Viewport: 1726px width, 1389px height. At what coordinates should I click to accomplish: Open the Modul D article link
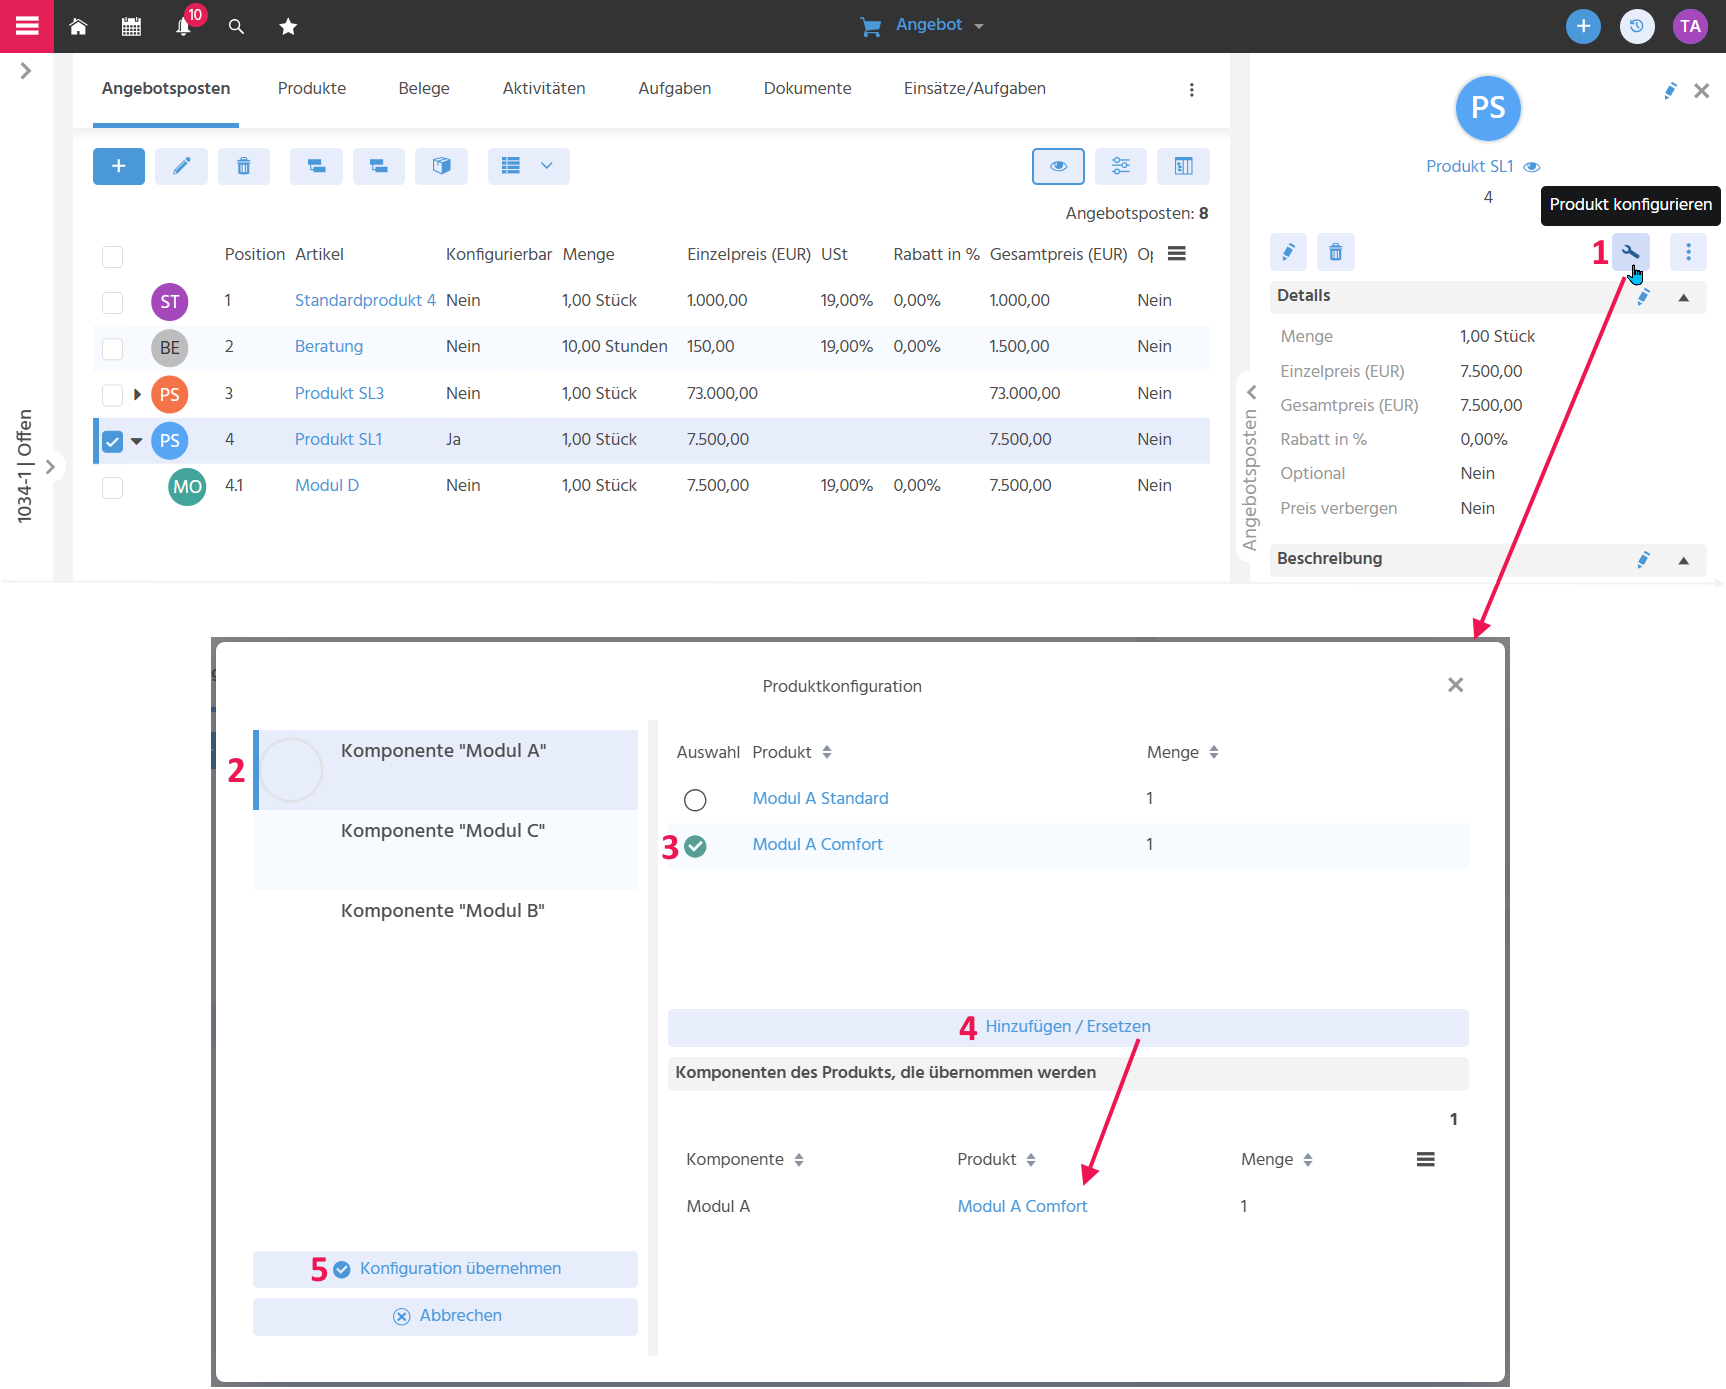click(327, 485)
